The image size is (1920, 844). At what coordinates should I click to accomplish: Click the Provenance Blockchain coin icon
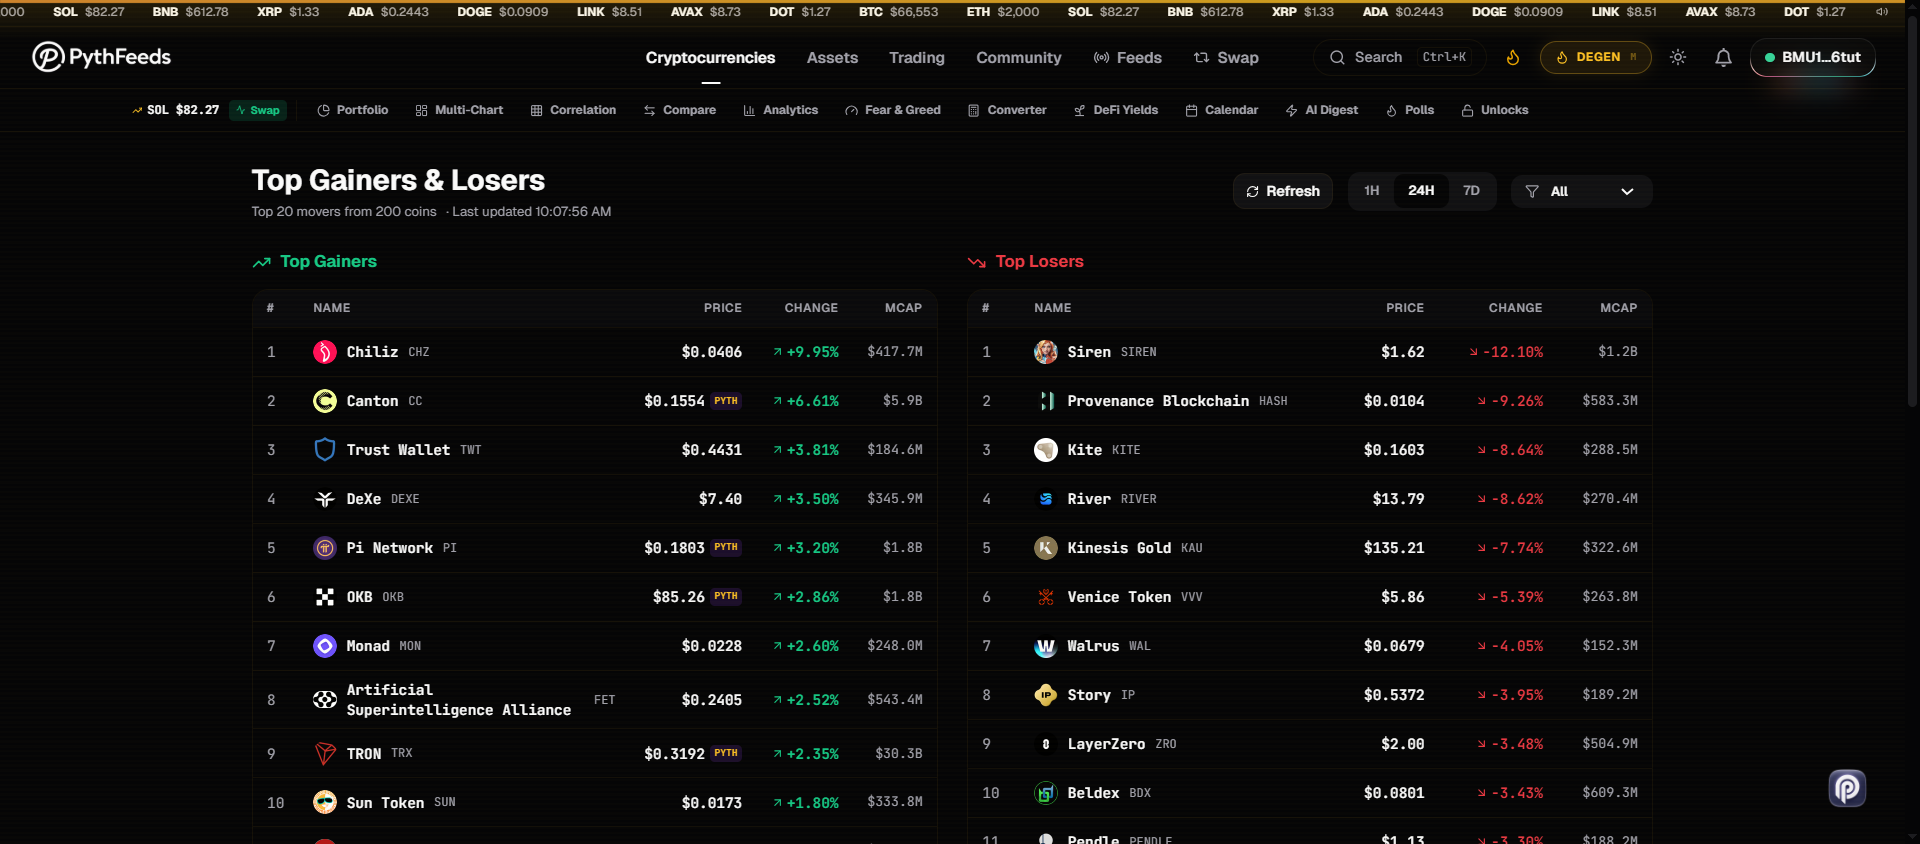tap(1046, 401)
